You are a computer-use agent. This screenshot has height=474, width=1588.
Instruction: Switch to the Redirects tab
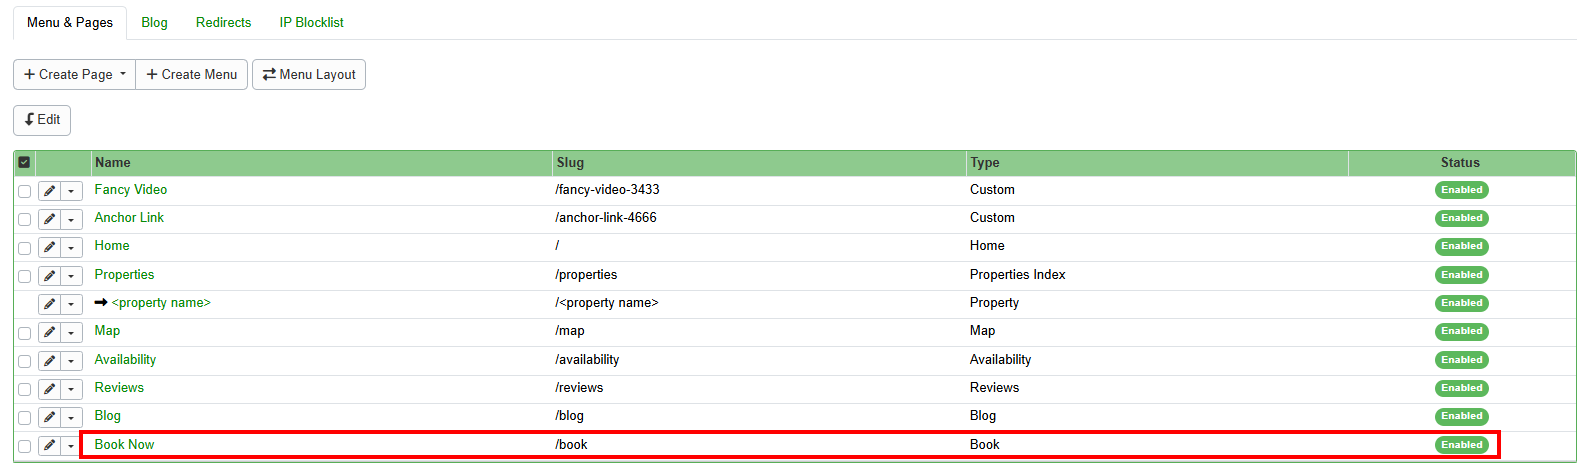[x=223, y=22]
